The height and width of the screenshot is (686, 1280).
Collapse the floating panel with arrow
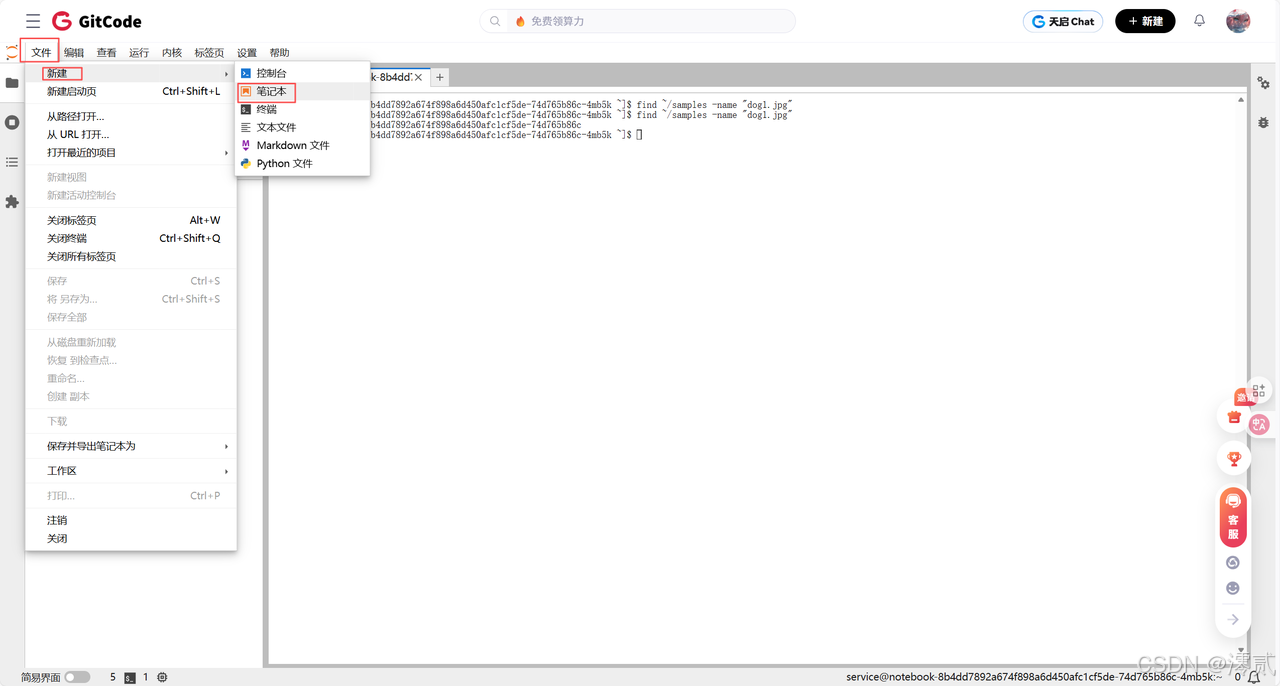[x=1233, y=619]
